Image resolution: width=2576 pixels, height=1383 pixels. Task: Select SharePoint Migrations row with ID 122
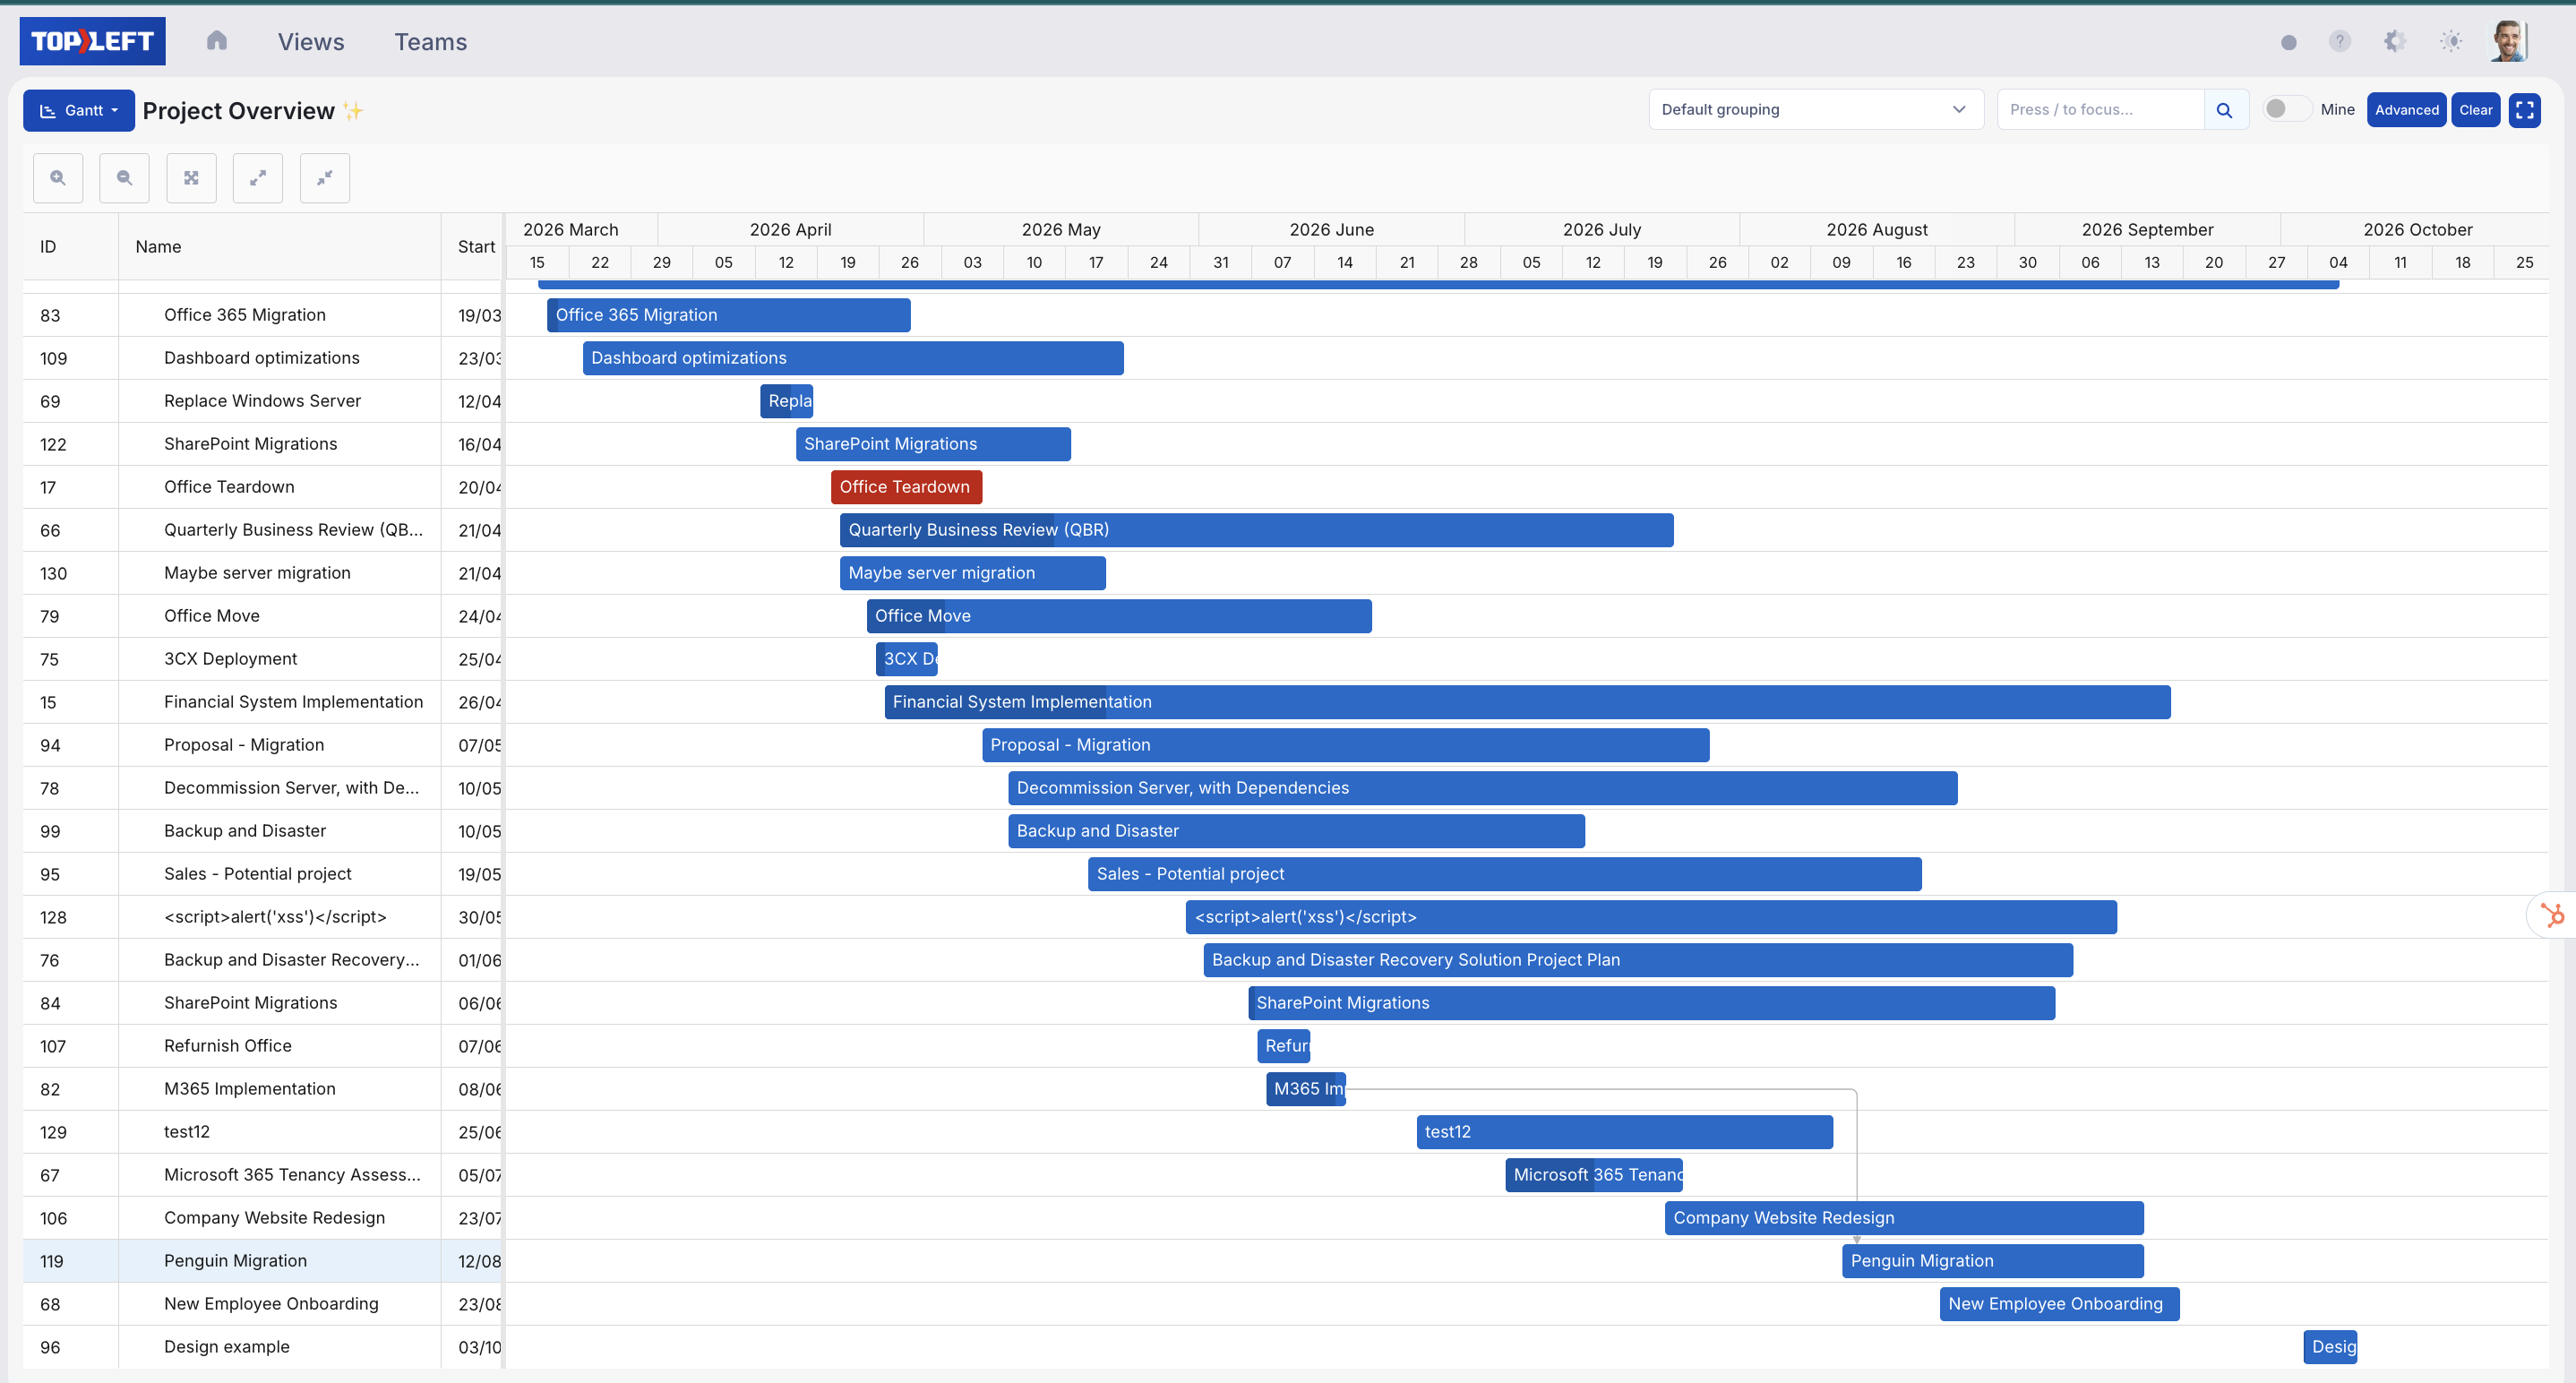[250, 444]
